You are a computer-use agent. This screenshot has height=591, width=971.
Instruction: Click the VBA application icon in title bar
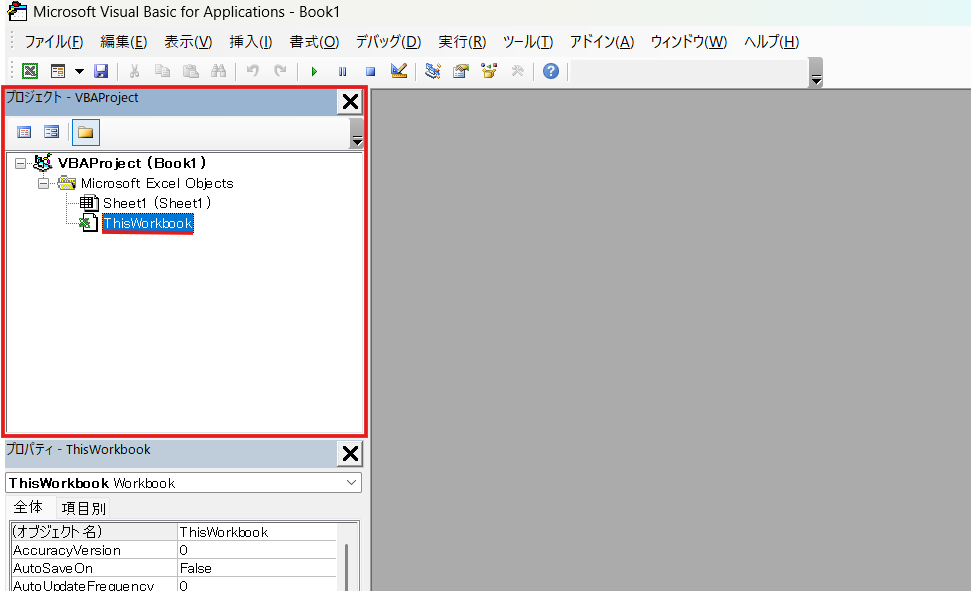coord(17,11)
